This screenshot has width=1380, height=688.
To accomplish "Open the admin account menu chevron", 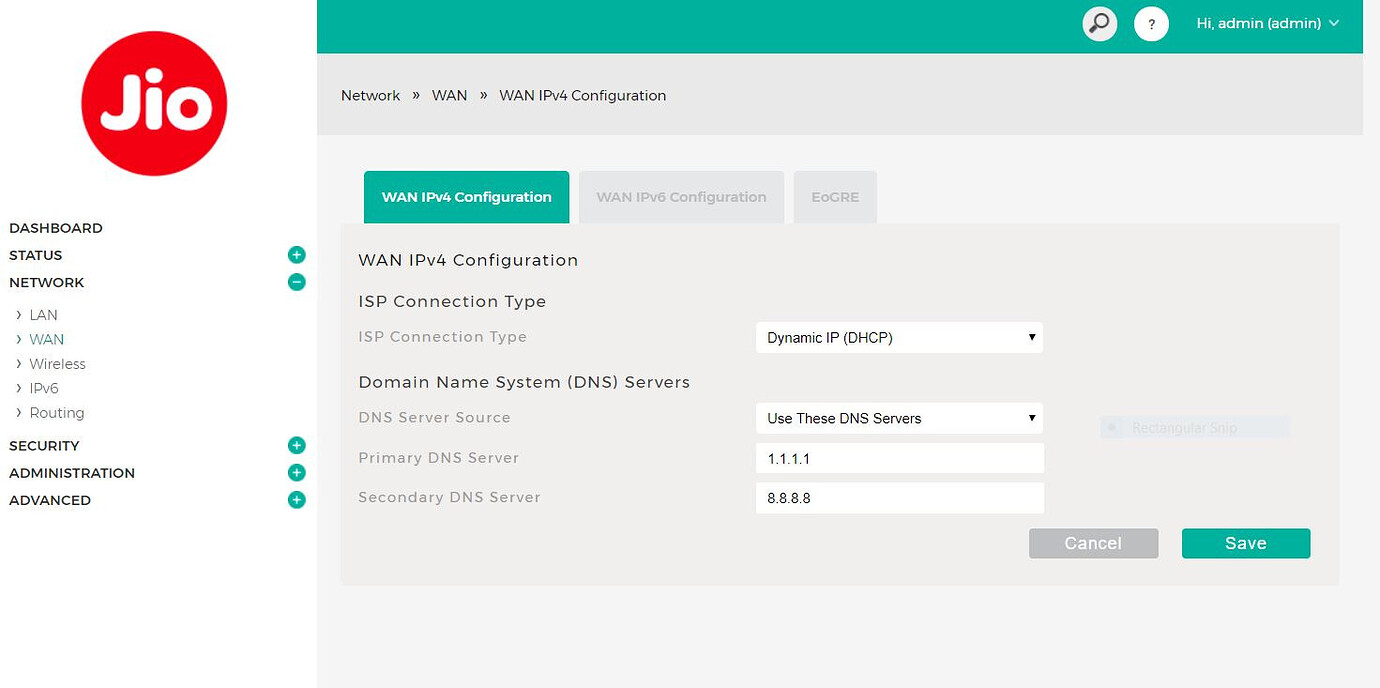I will coord(1334,23).
